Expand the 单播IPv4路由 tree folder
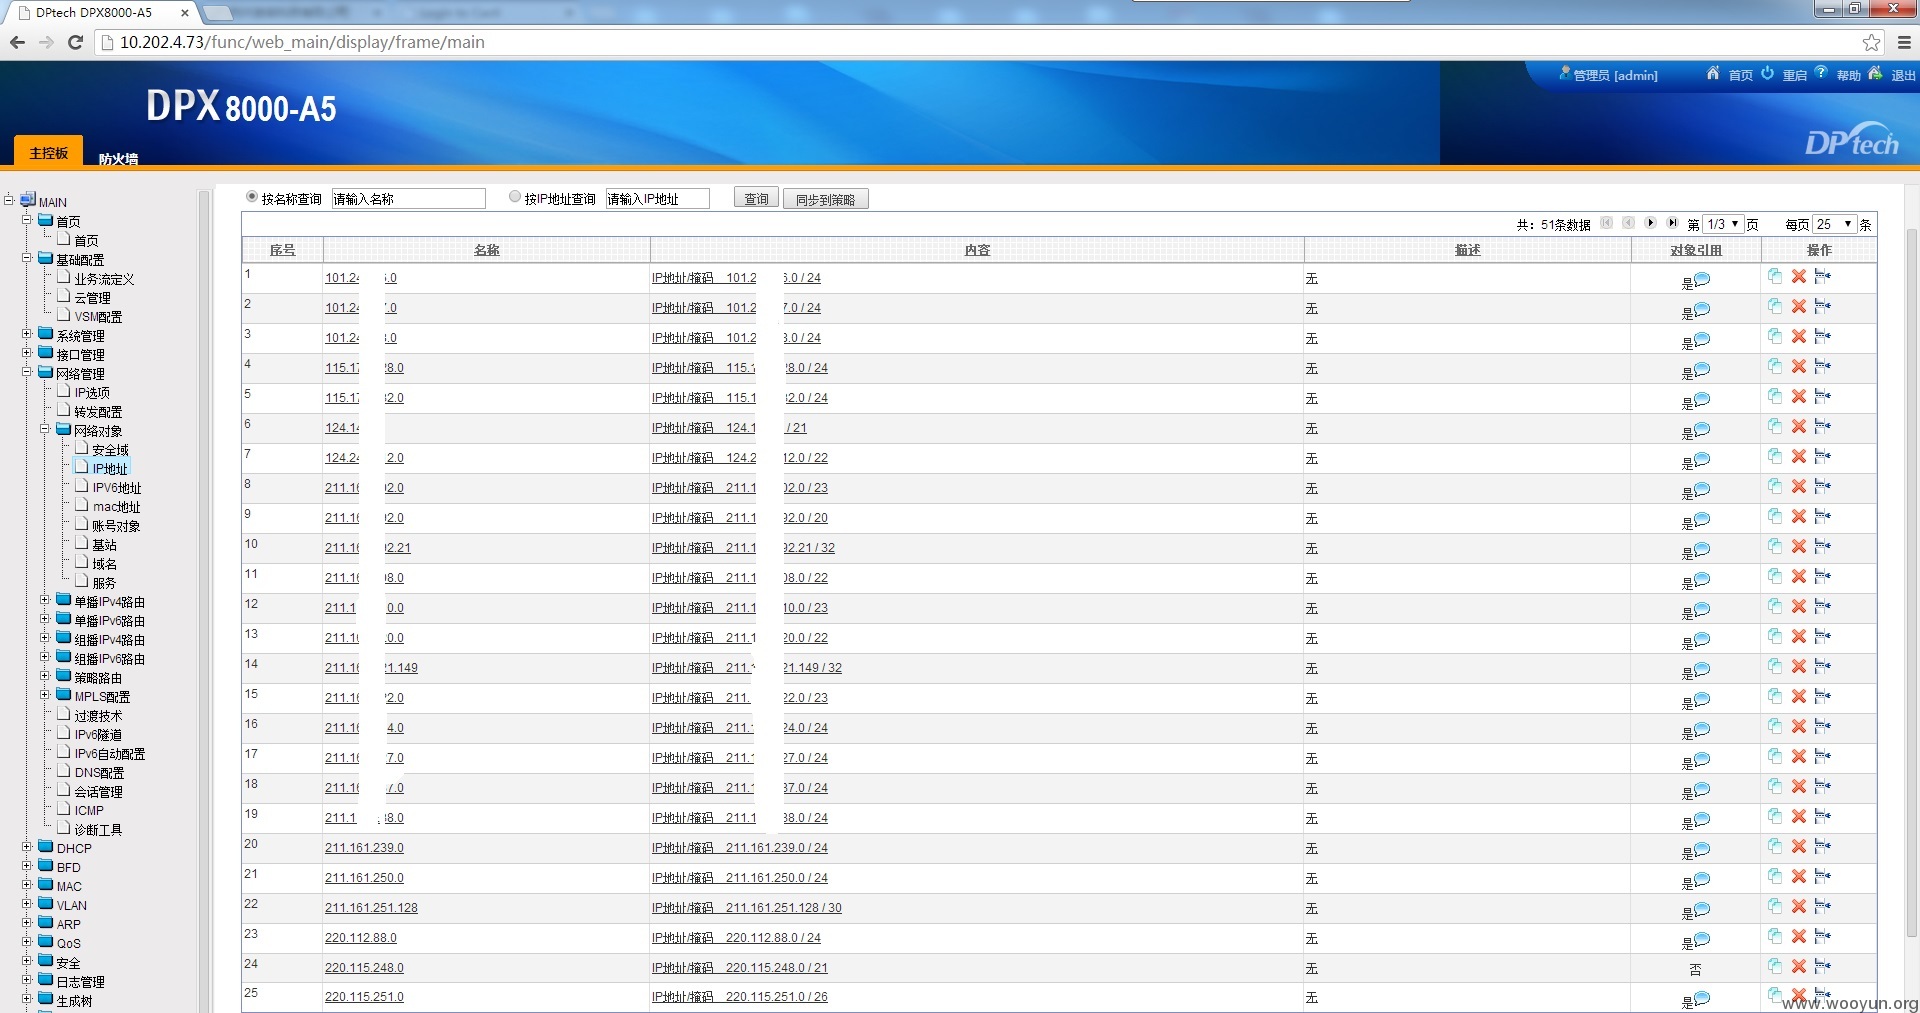This screenshot has width=1920, height=1013. click(45, 600)
